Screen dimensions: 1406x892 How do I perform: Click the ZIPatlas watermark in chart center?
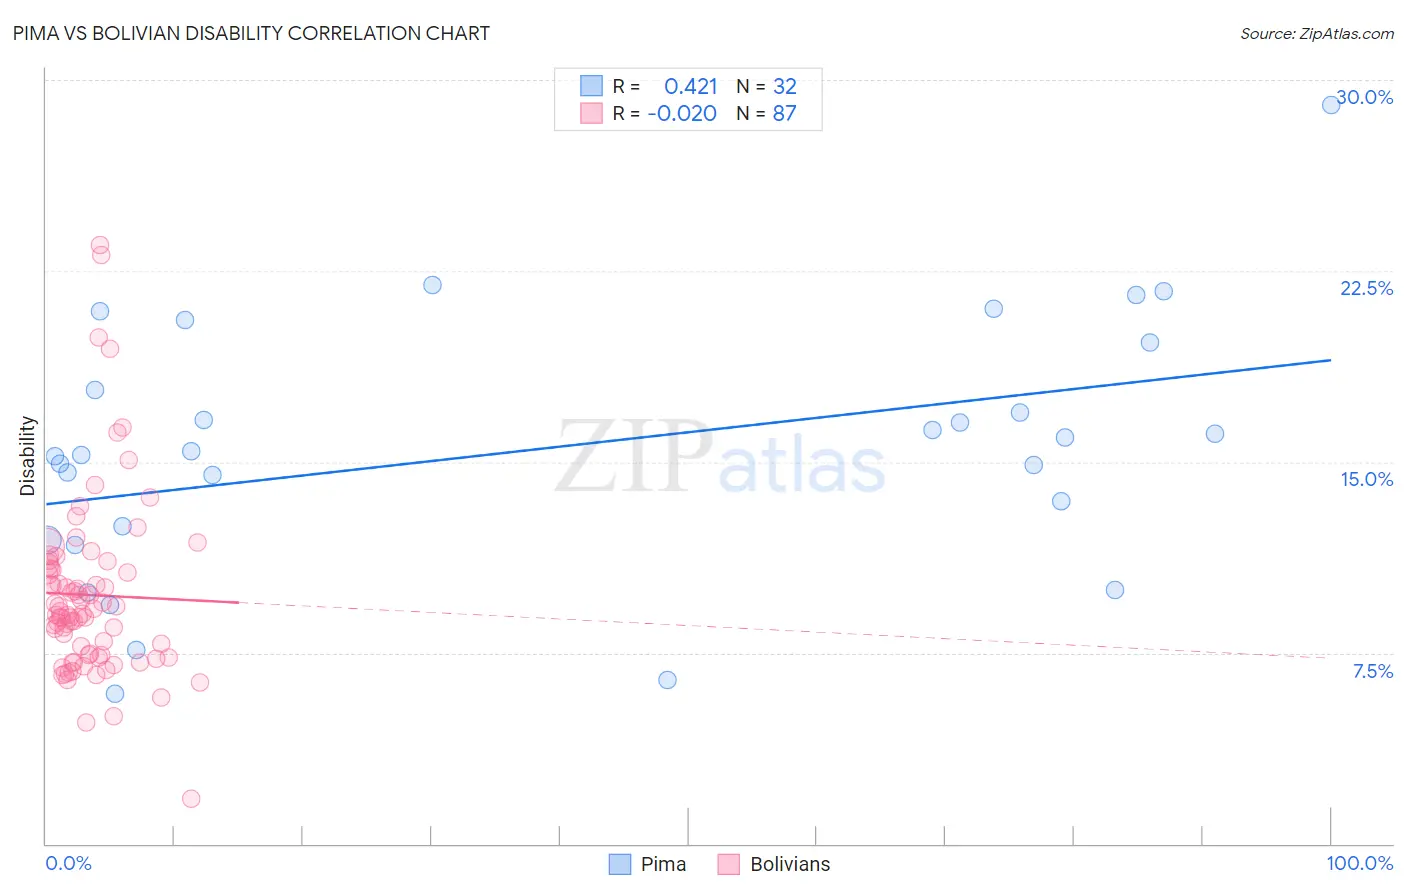[720, 457]
